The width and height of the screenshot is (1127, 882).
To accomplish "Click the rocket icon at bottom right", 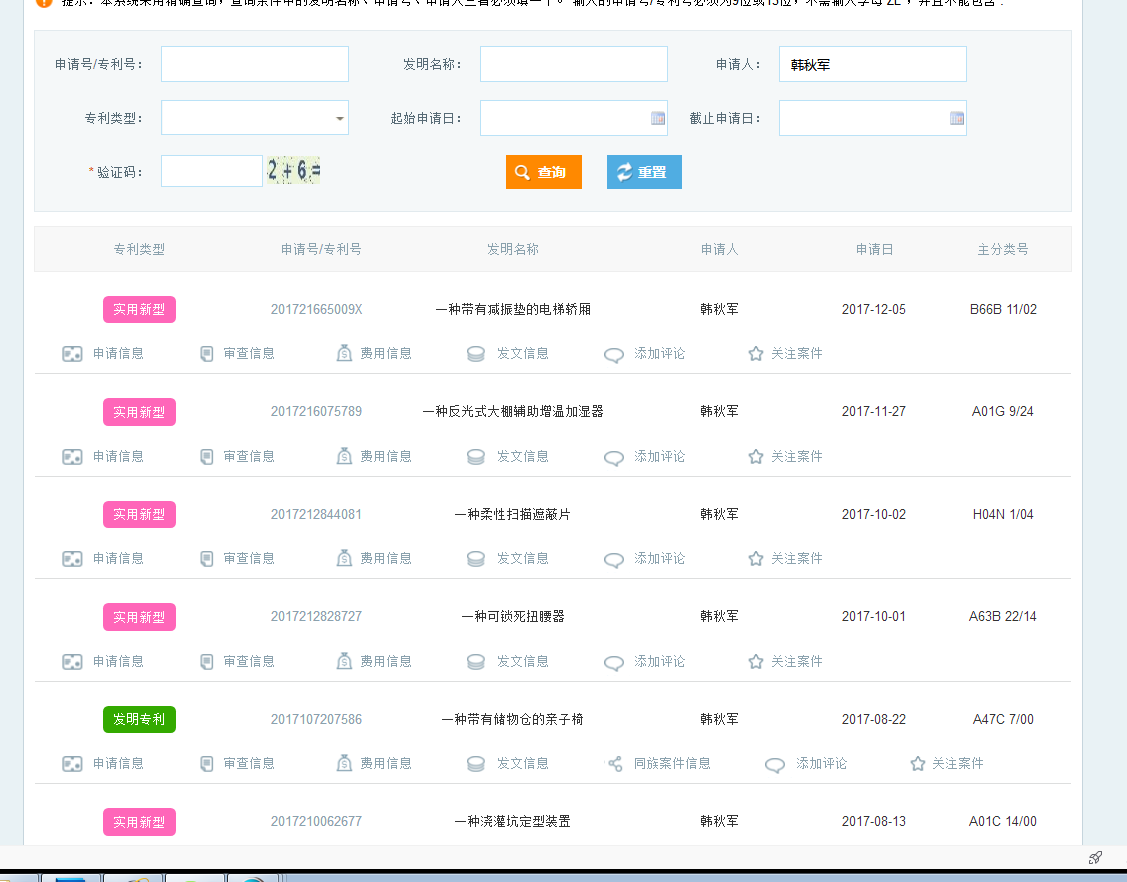I will coord(1095,858).
